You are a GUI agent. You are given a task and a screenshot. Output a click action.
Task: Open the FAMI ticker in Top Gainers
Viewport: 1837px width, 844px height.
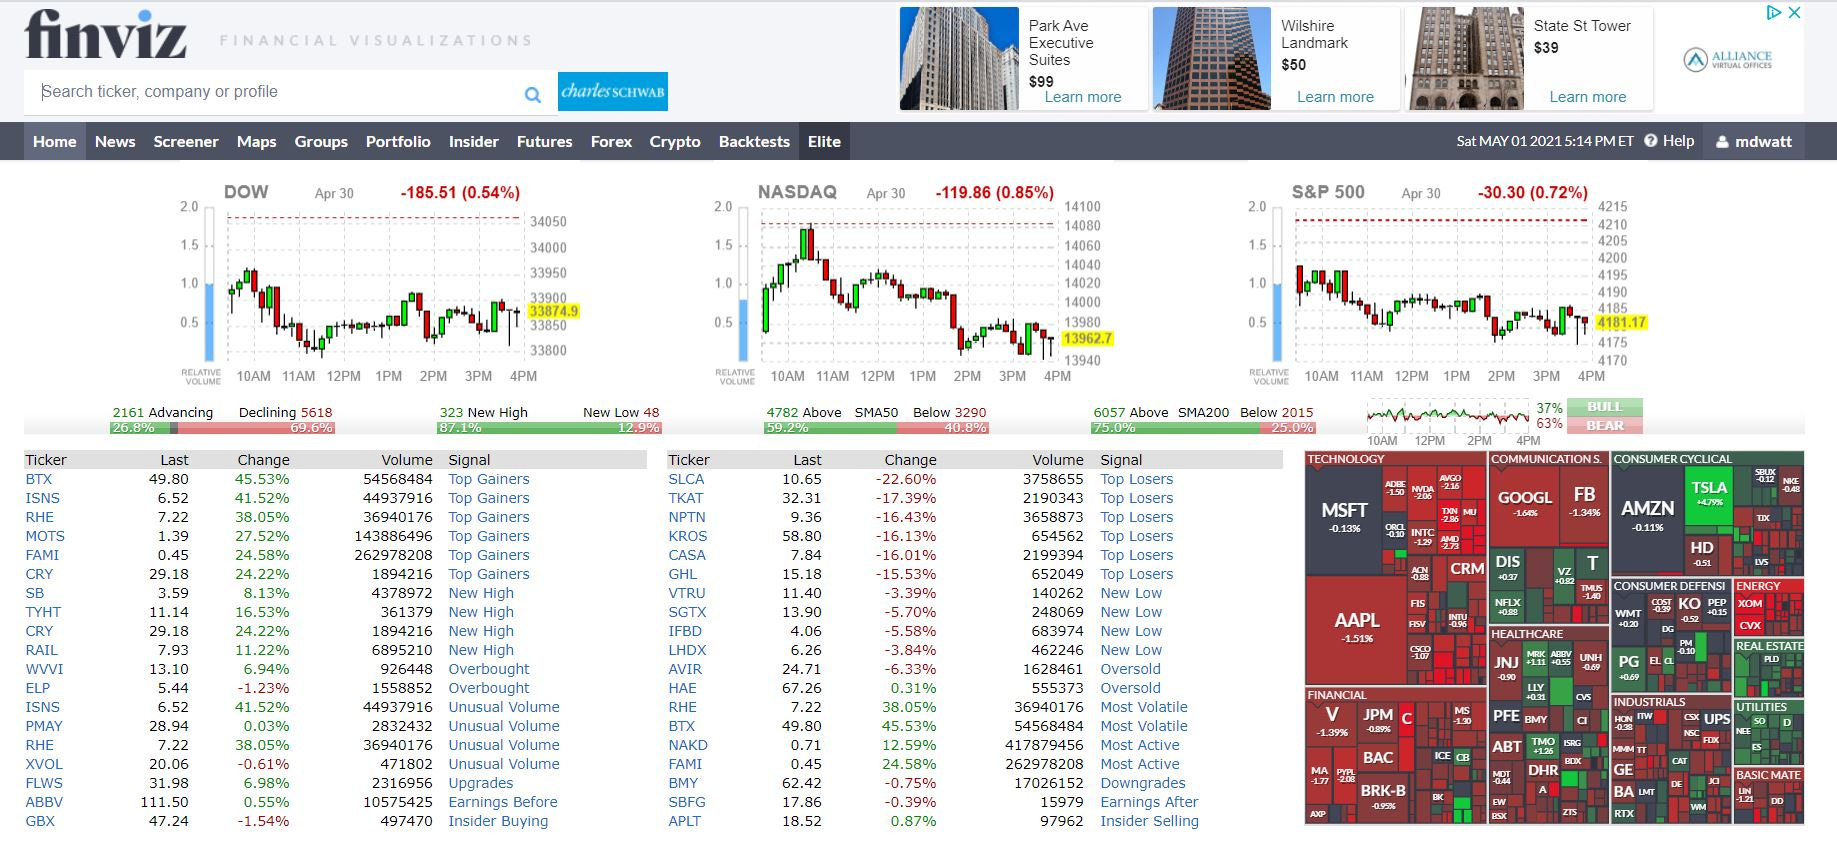42,555
